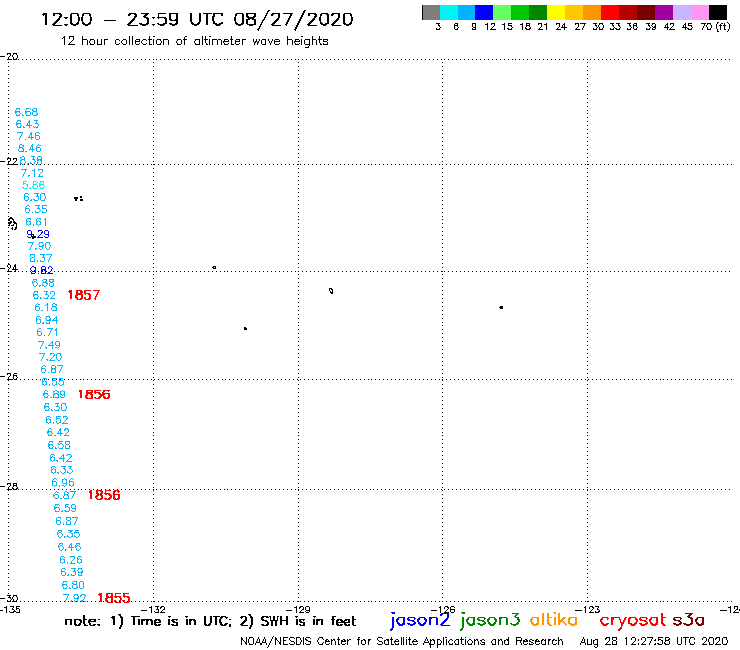
Task: Click the cyan swatch in the color scale
Action: (449, 12)
